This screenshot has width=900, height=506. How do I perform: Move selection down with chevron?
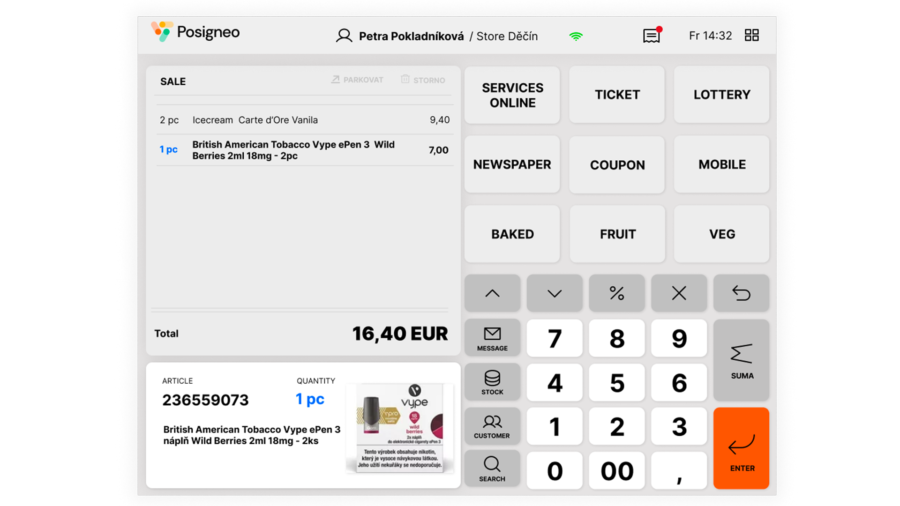[554, 293]
